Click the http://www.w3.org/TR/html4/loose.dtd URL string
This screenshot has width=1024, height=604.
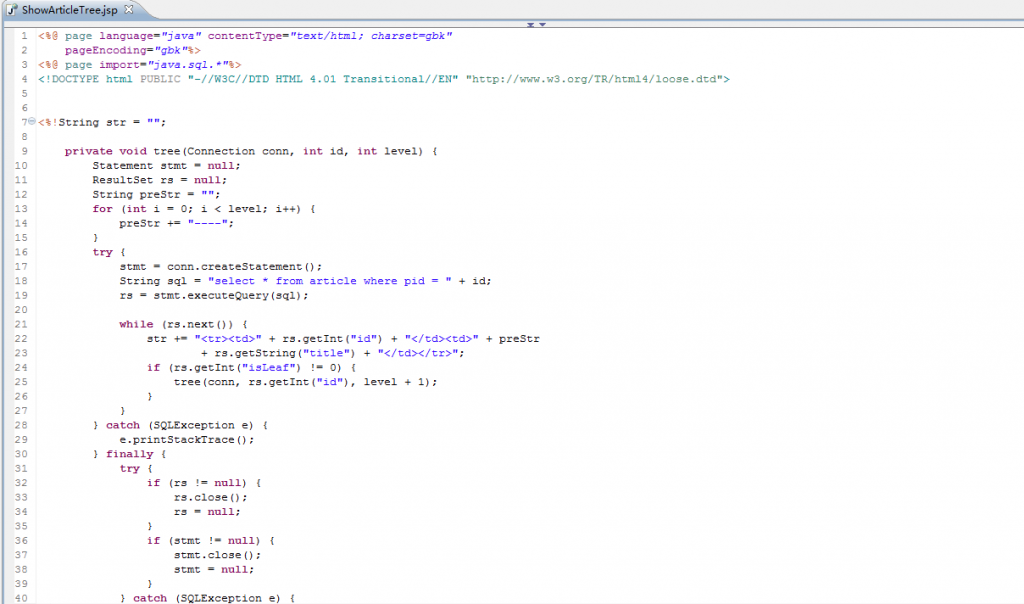(x=594, y=79)
